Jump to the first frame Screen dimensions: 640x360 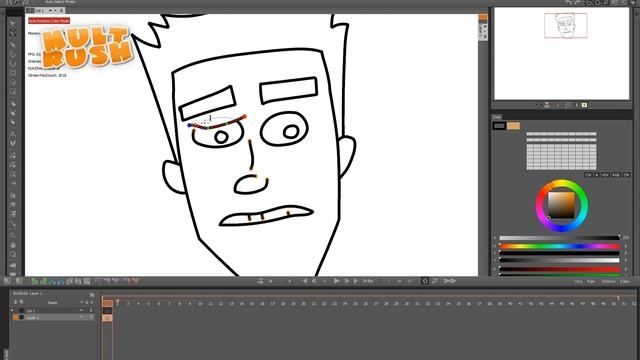pos(304,281)
